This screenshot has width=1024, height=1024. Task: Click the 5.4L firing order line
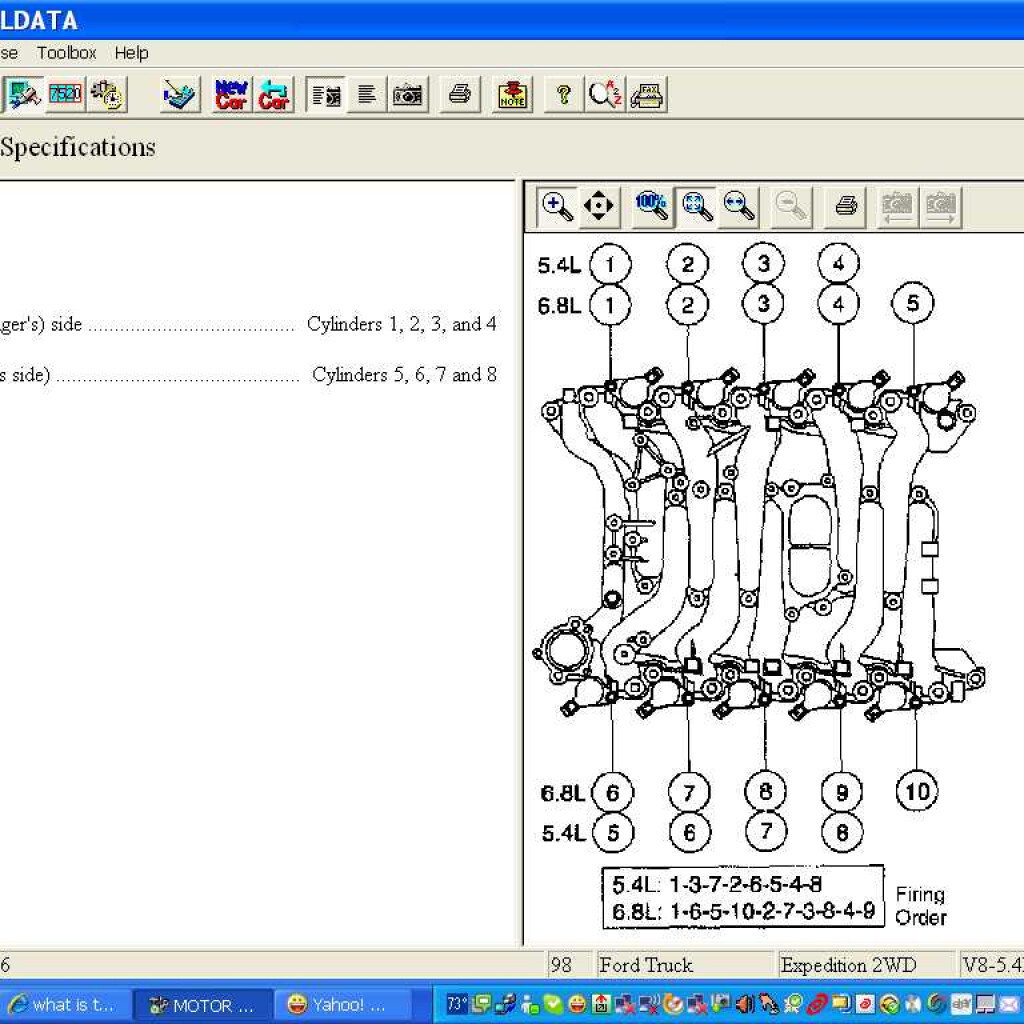[717, 884]
